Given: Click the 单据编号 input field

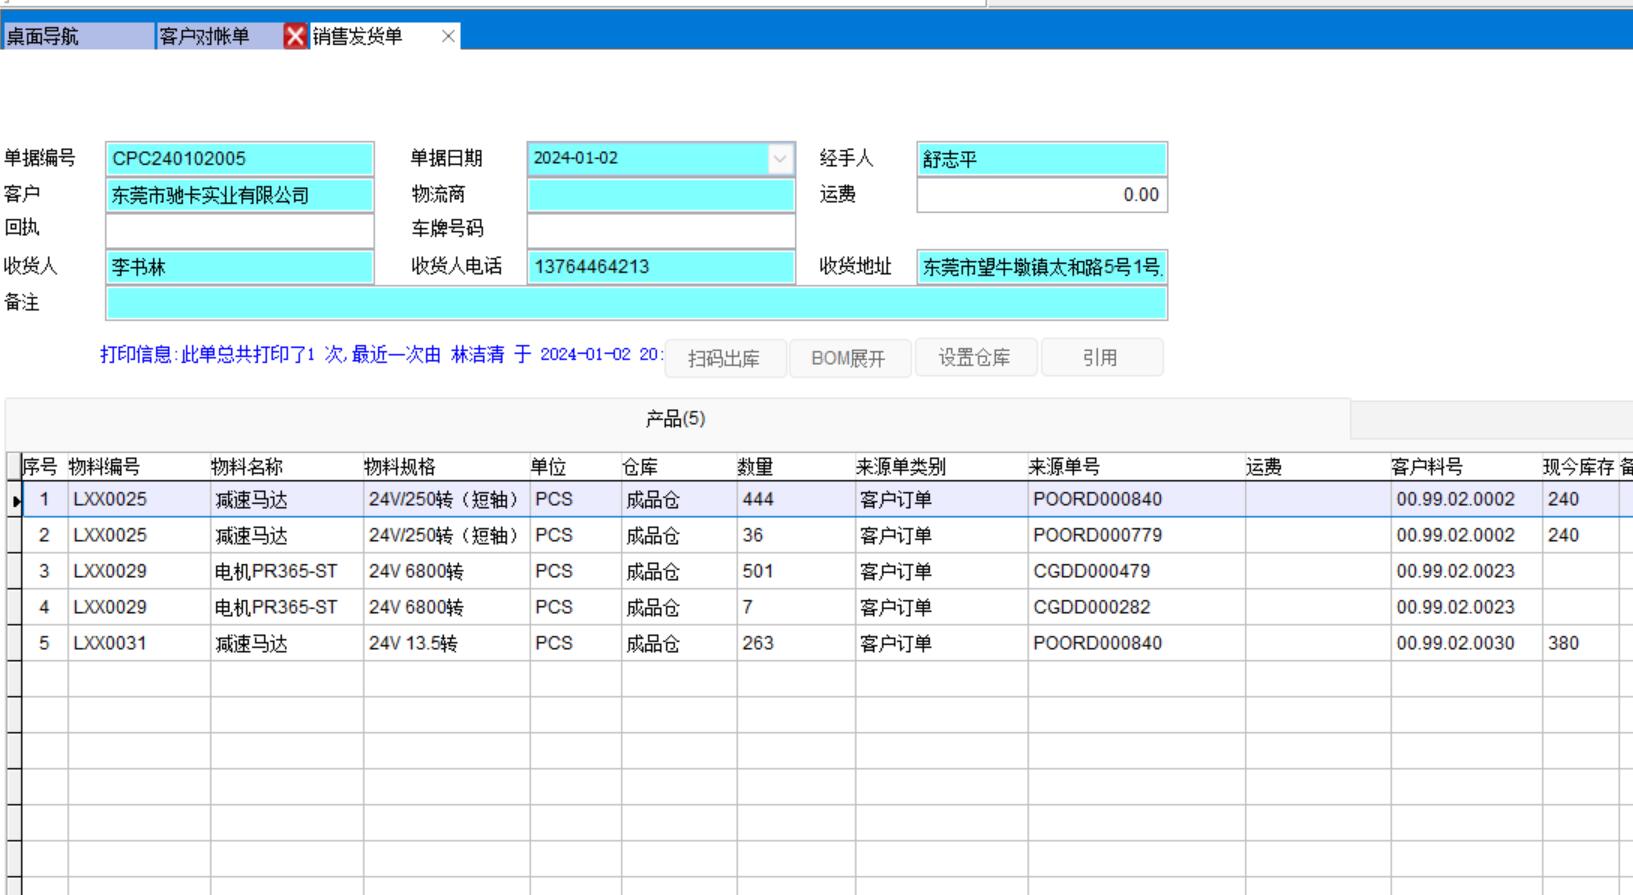Looking at the screenshot, I should pyautogui.click(x=239, y=159).
